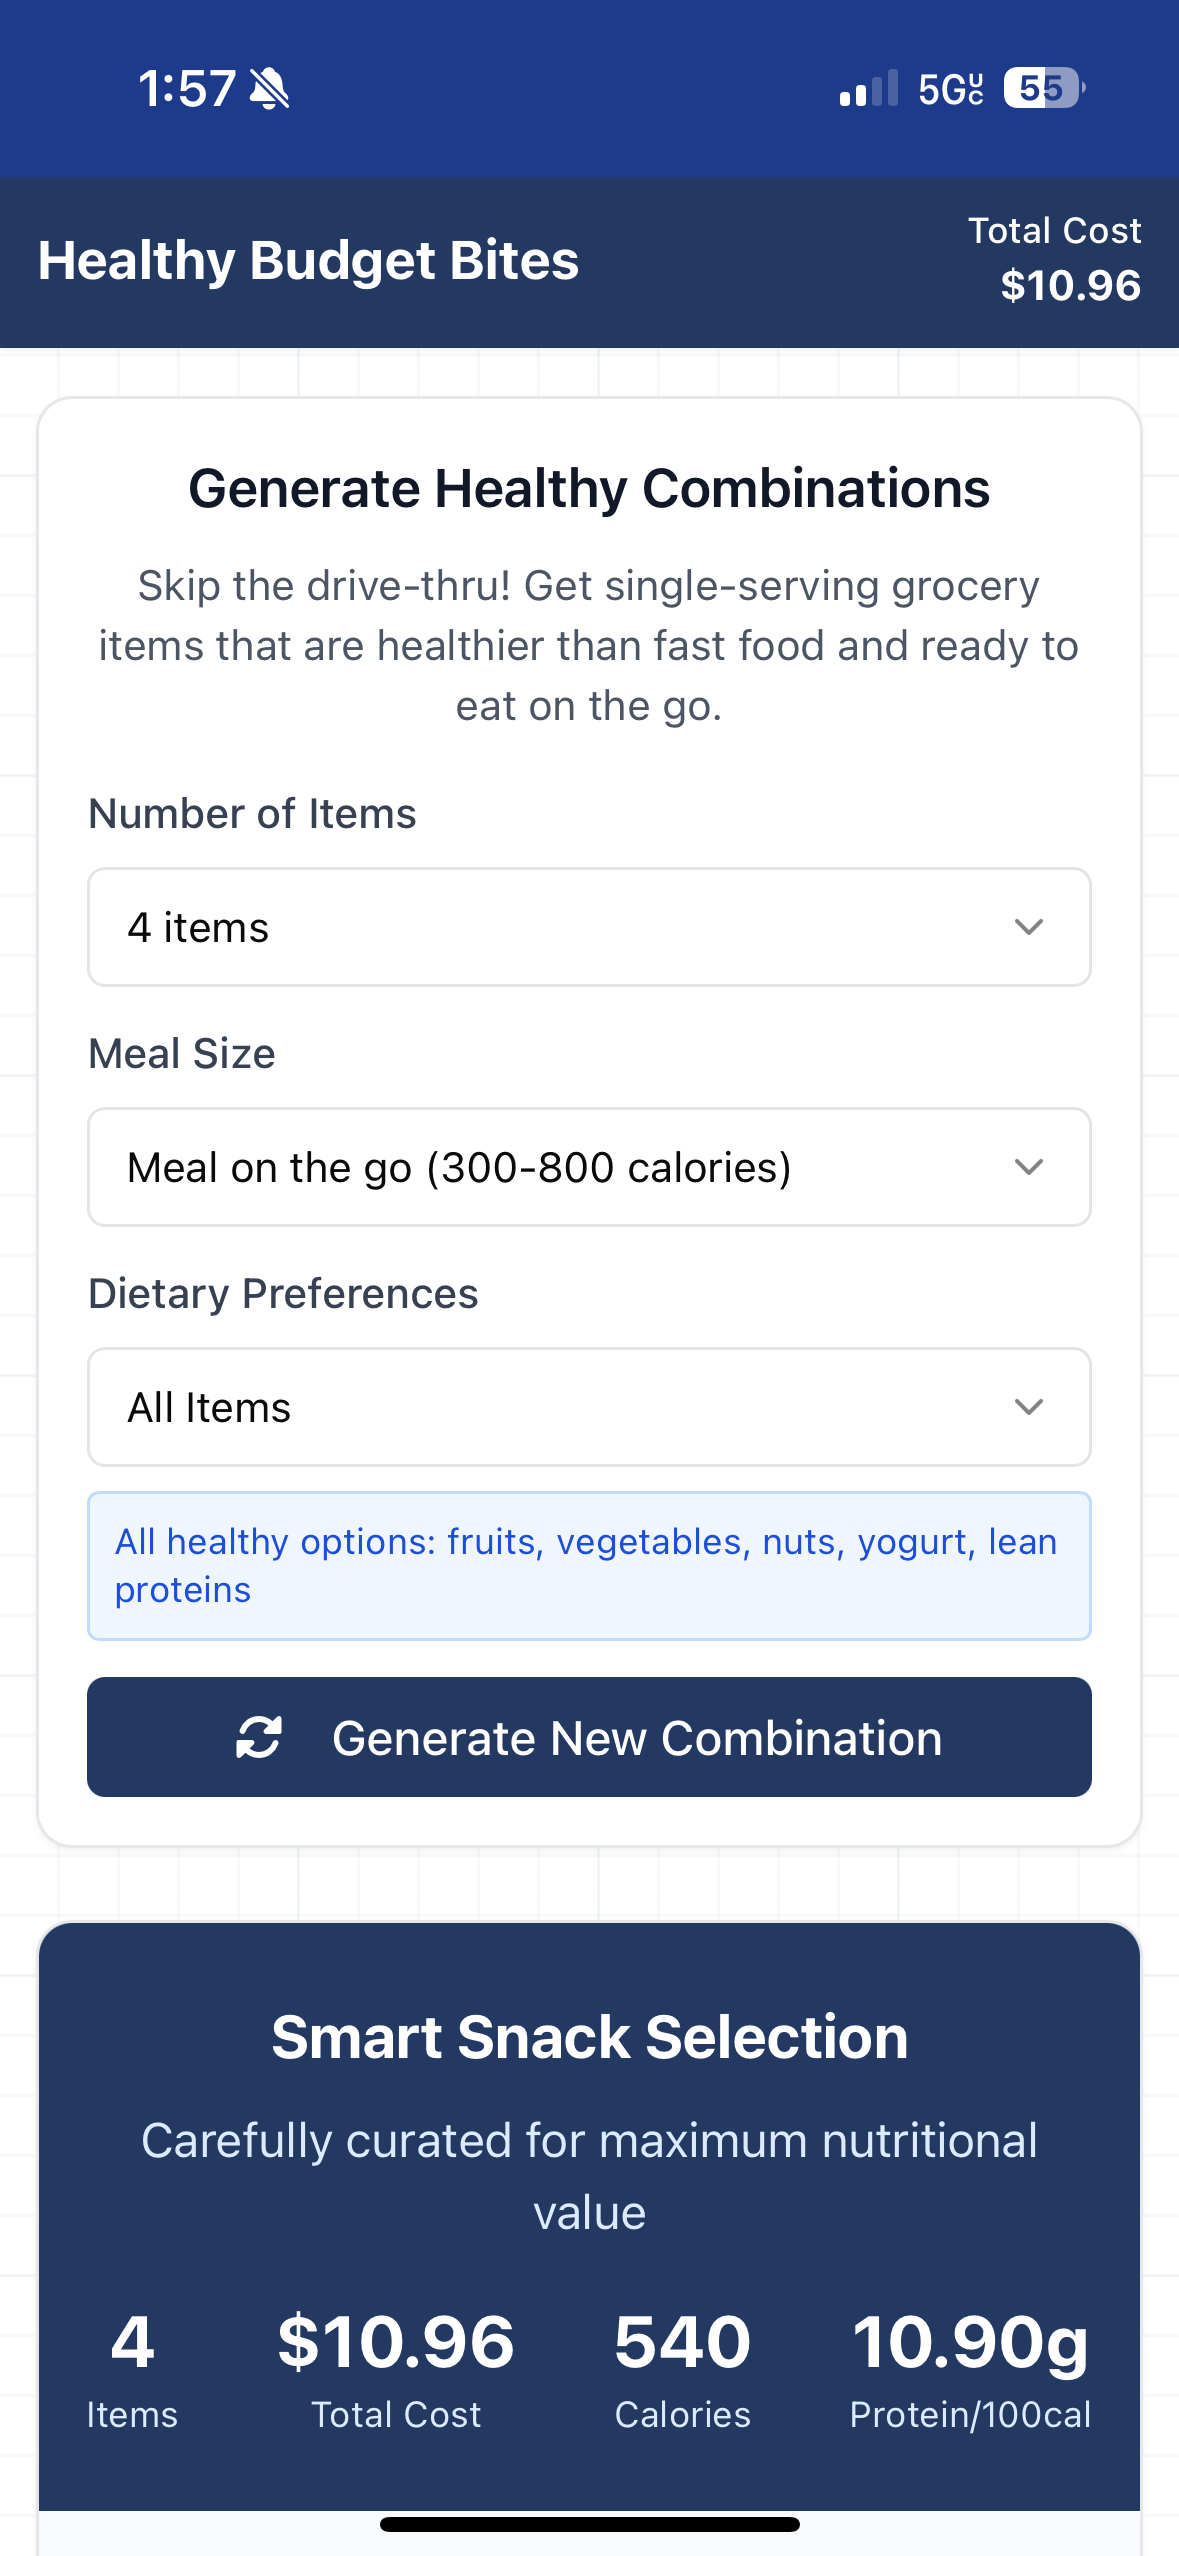The height and width of the screenshot is (2556, 1179).
Task: Click the chevron in Dietary Preferences field
Action: pyautogui.click(x=1029, y=1407)
